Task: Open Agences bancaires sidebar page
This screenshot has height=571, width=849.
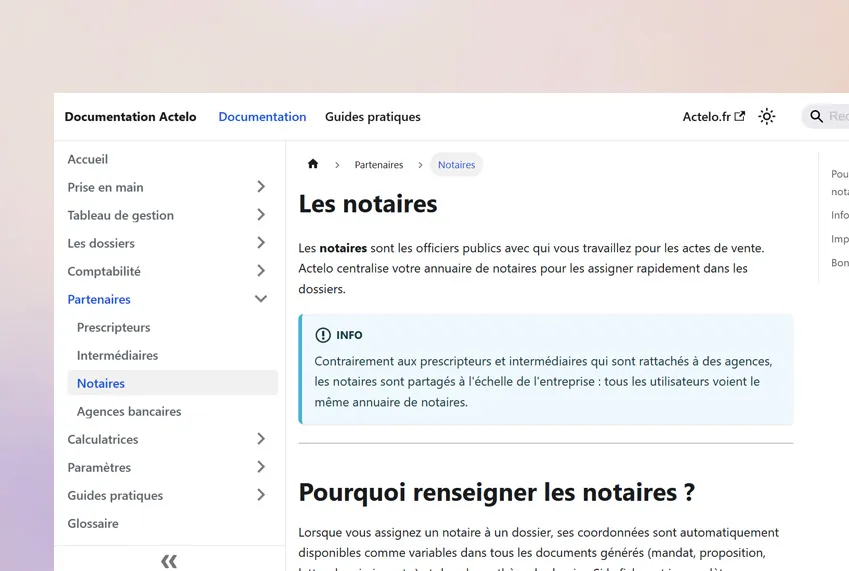Action: pos(129,411)
